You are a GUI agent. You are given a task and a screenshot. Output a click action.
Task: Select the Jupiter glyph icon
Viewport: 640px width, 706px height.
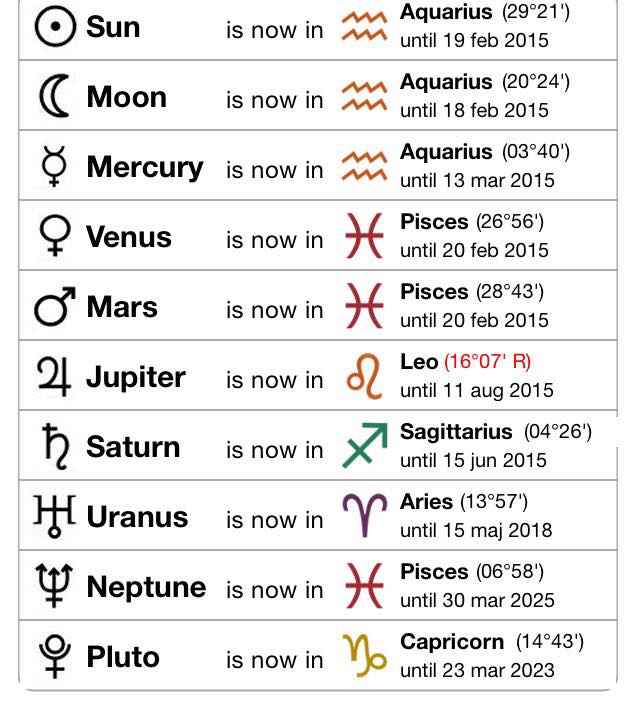tap(54, 376)
